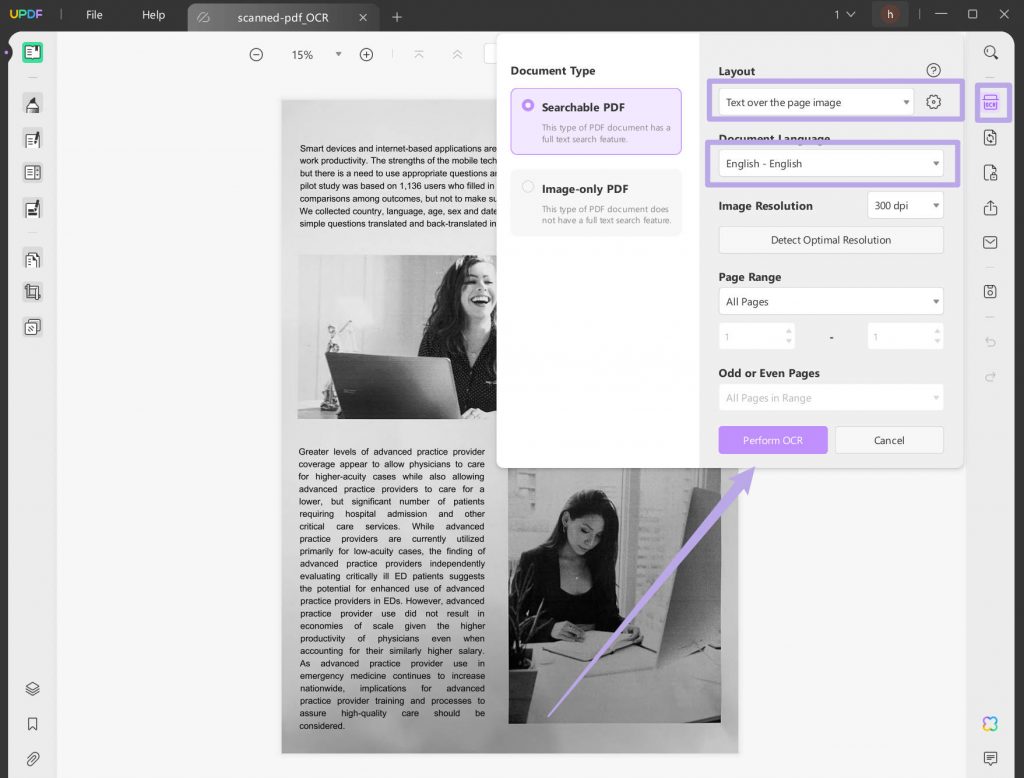Screen dimensions: 1024x778
Task: Click the bookmark icon at bottom left
Action: coord(31,724)
